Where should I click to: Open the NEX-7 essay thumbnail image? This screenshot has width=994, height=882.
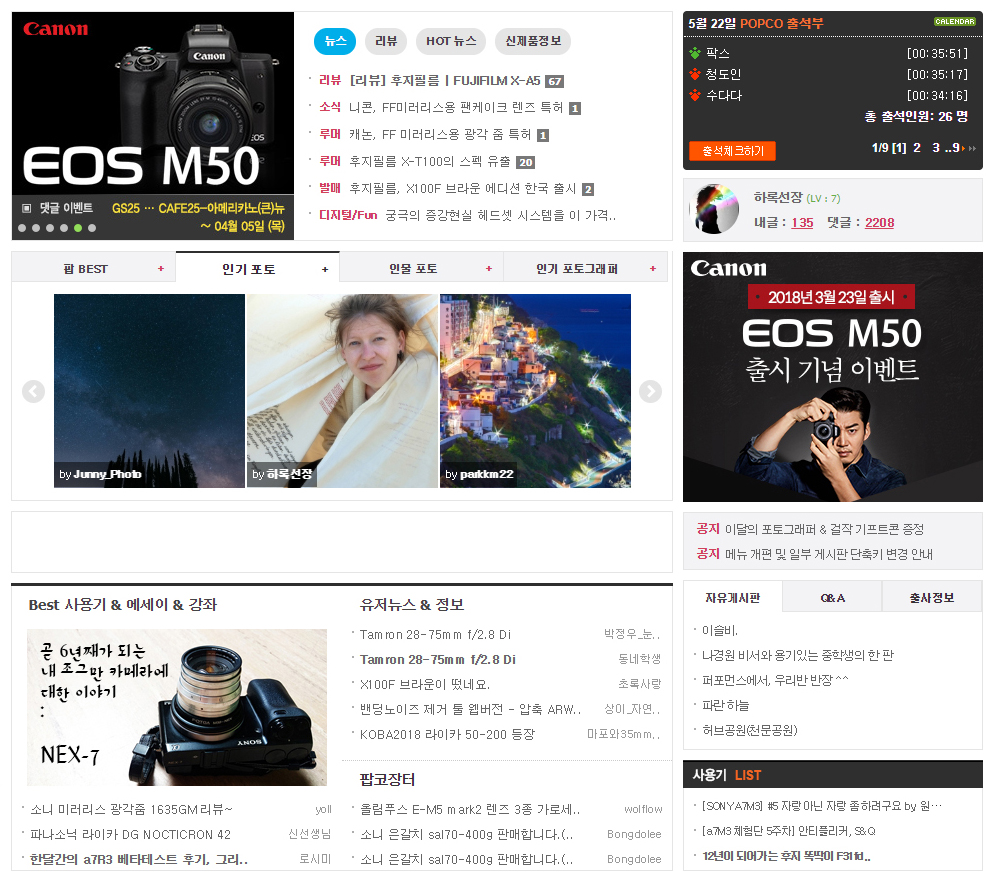(x=177, y=708)
